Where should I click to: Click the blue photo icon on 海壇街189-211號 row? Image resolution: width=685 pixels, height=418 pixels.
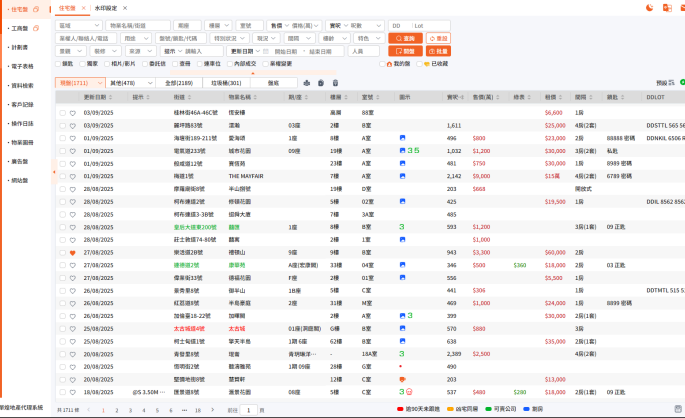[402, 138]
